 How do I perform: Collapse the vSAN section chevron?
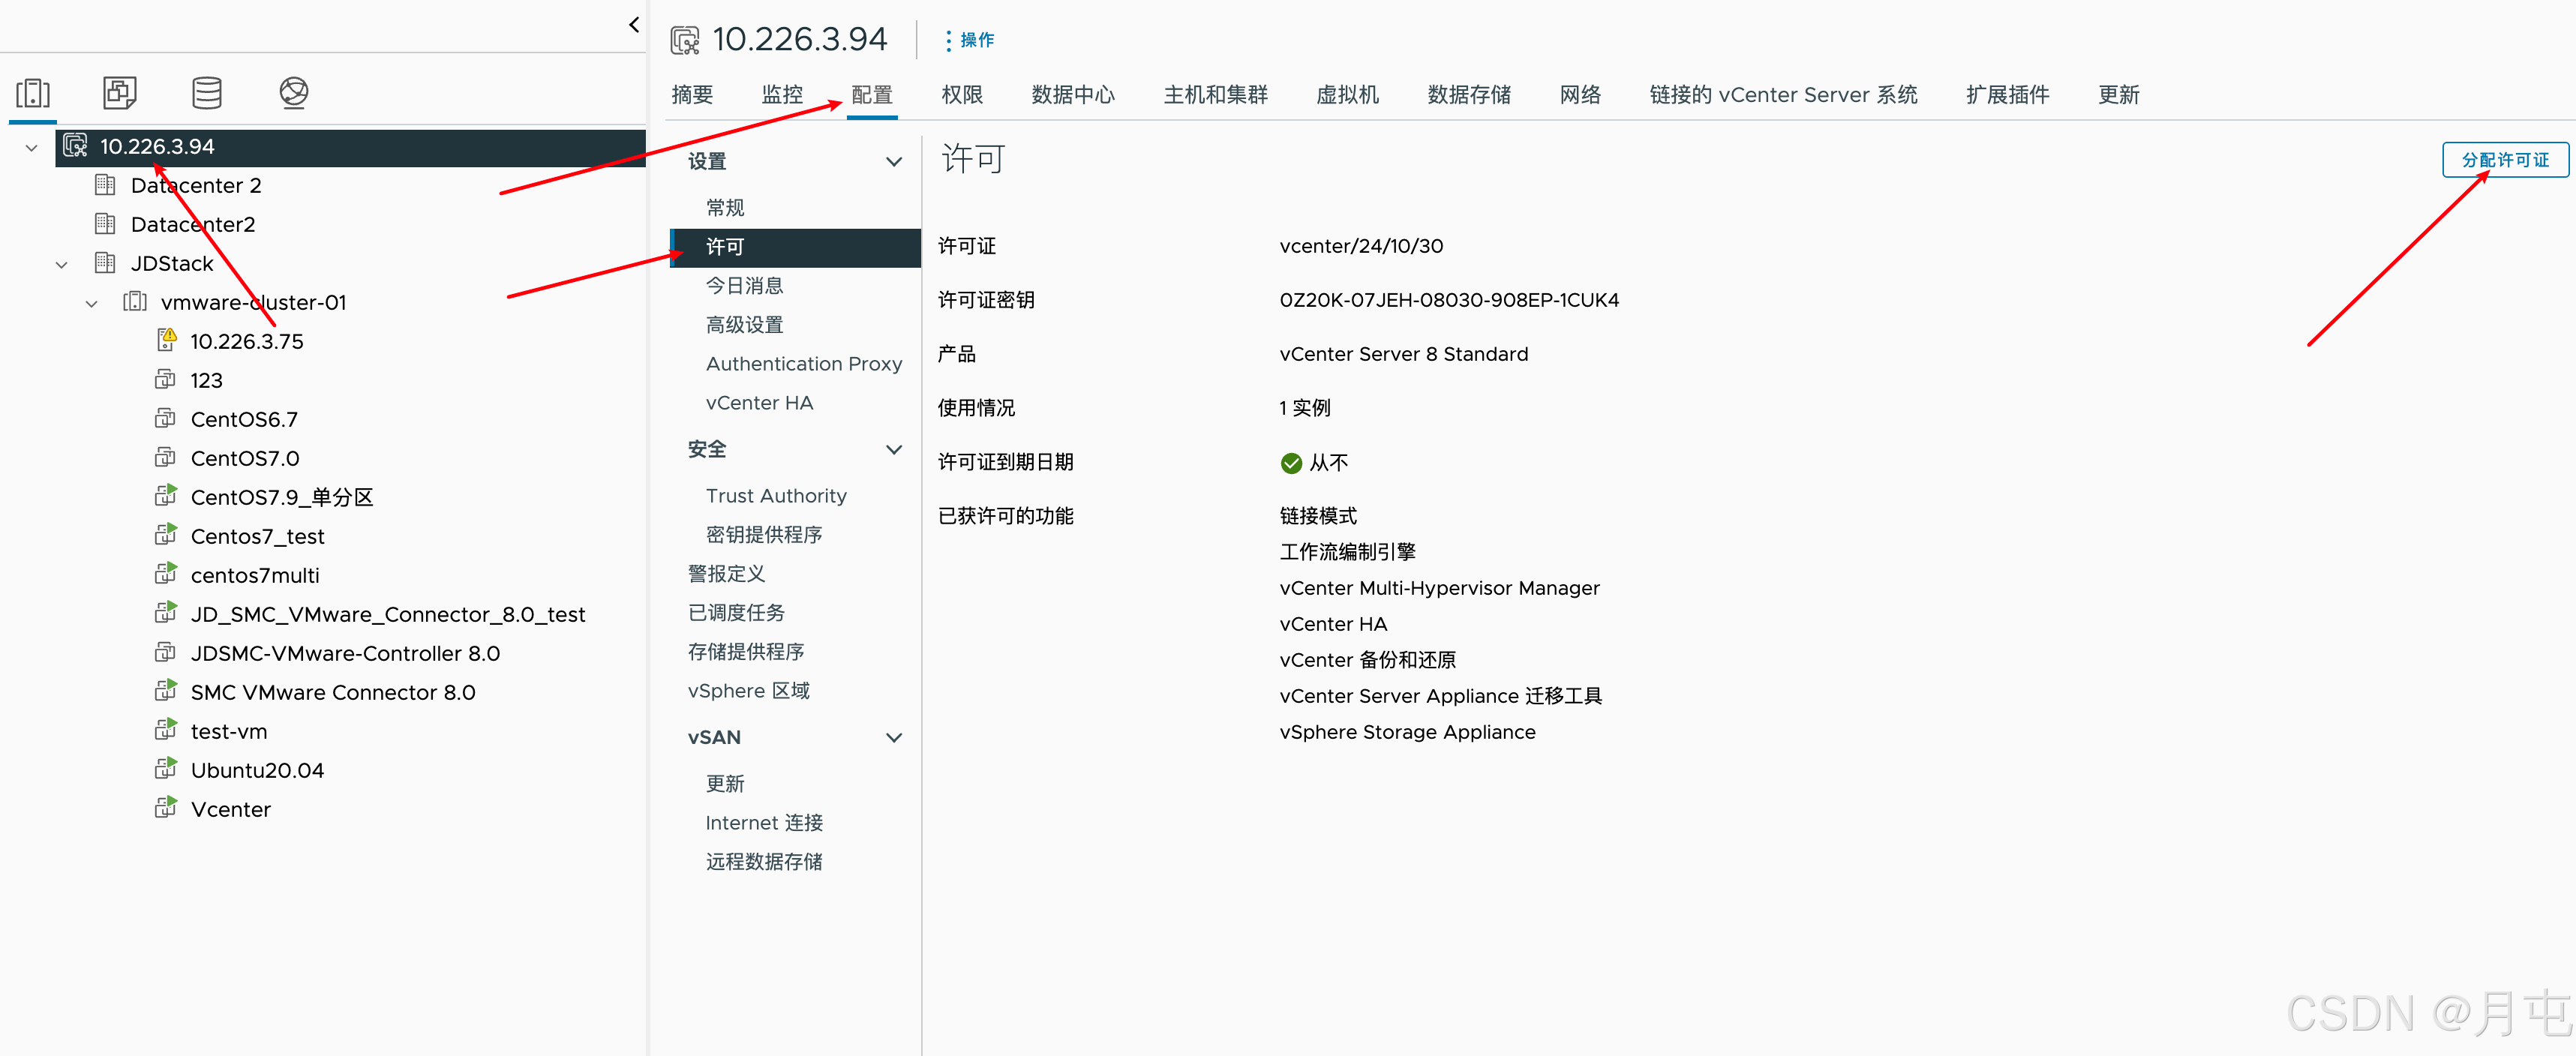pyautogui.click(x=894, y=737)
